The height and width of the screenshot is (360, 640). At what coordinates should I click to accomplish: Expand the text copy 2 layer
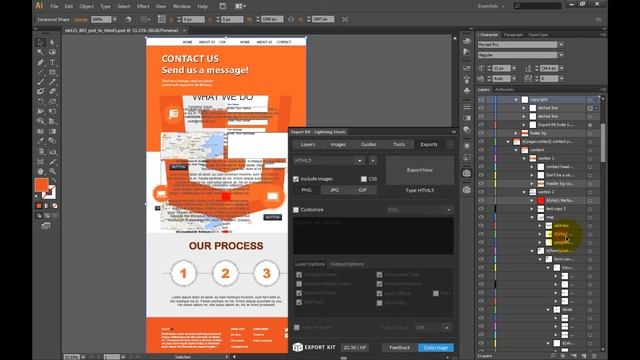click(532, 209)
